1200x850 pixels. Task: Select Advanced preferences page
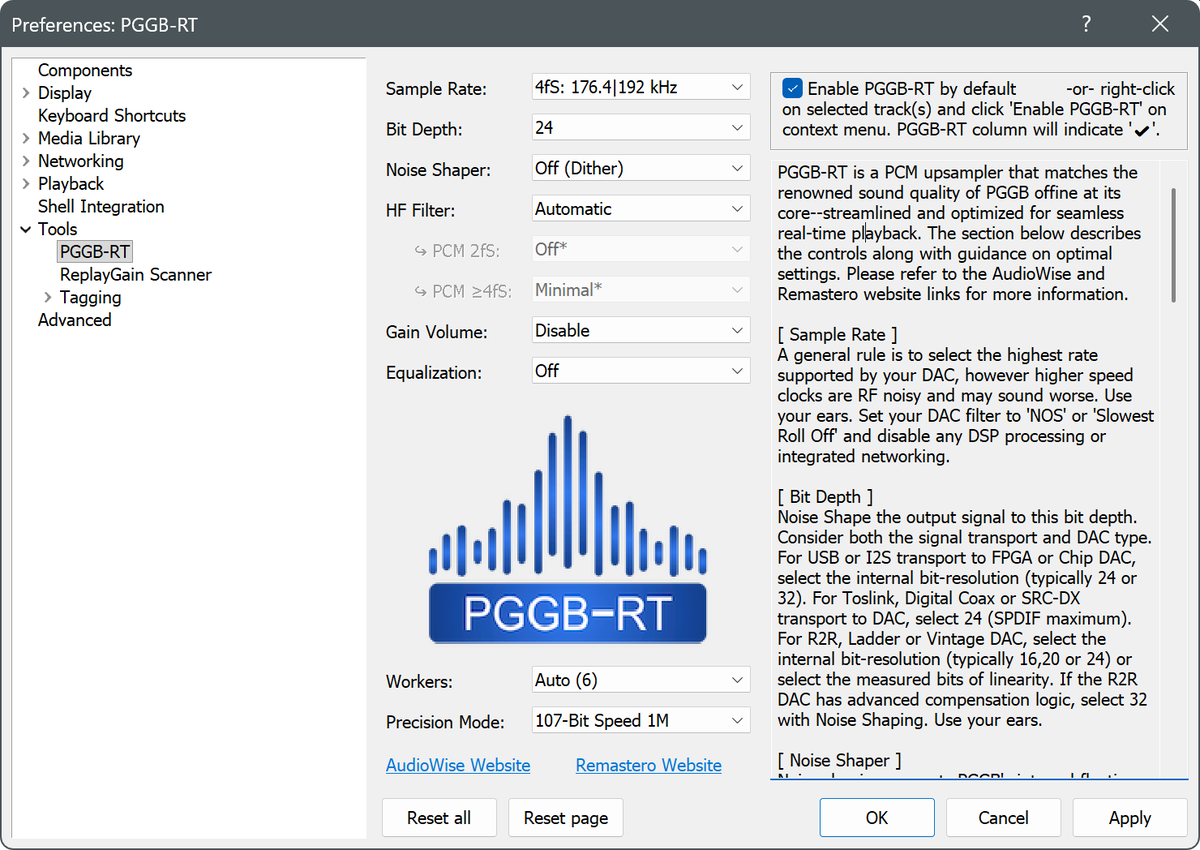tap(75, 320)
